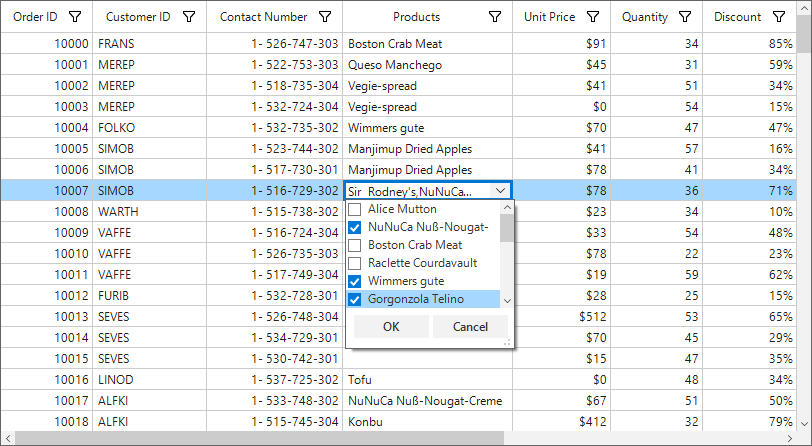Click the dropdown list scroll-up arrow
812x446 pixels.
click(x=507, y=208)
